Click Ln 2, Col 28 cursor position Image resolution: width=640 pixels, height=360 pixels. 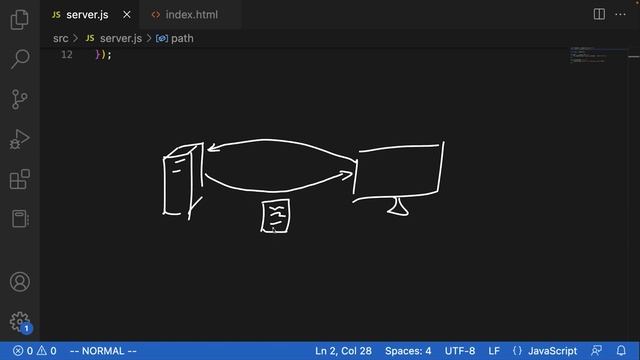click(x=343, y=351)
